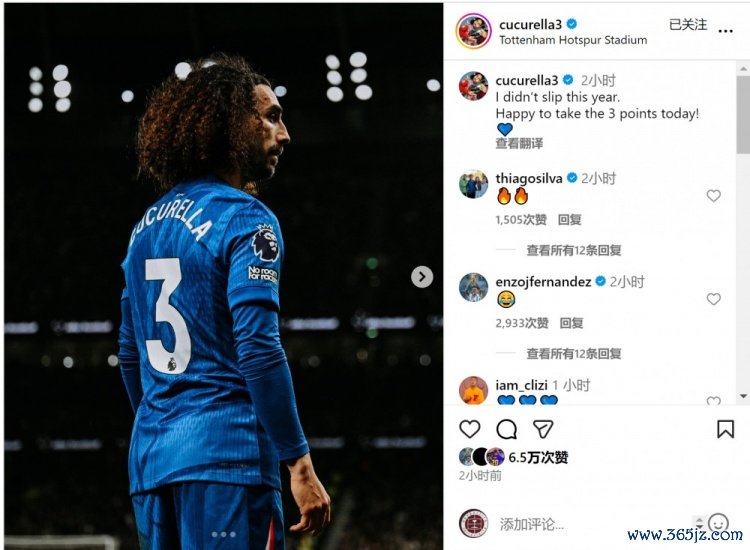
Task: Like thiagosilva's fire emoji comment
Action: pos(713,195)
